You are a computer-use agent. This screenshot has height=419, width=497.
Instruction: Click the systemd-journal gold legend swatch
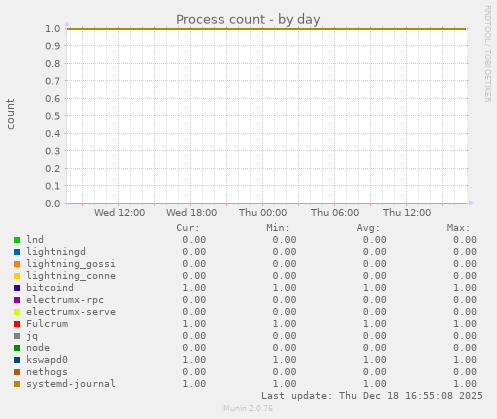click(x=17, y=384)
